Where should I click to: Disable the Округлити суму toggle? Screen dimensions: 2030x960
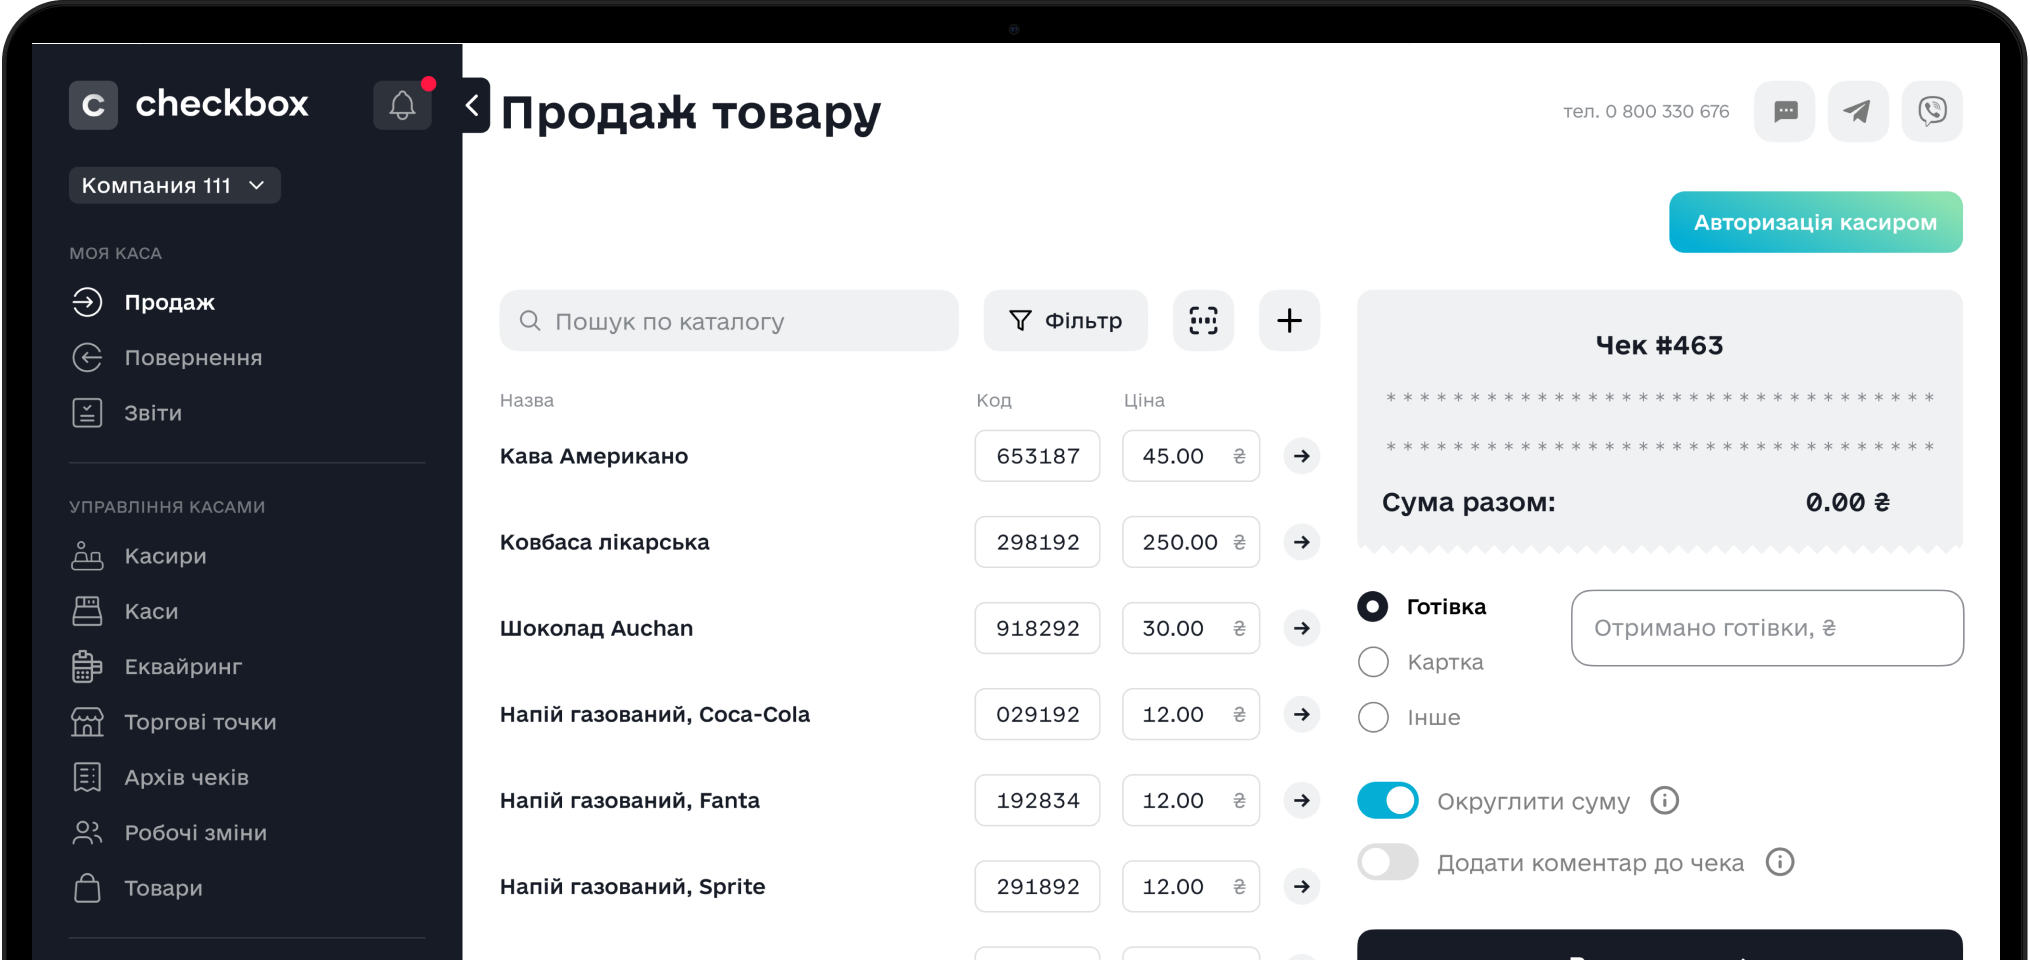(x=1388, y=800)
